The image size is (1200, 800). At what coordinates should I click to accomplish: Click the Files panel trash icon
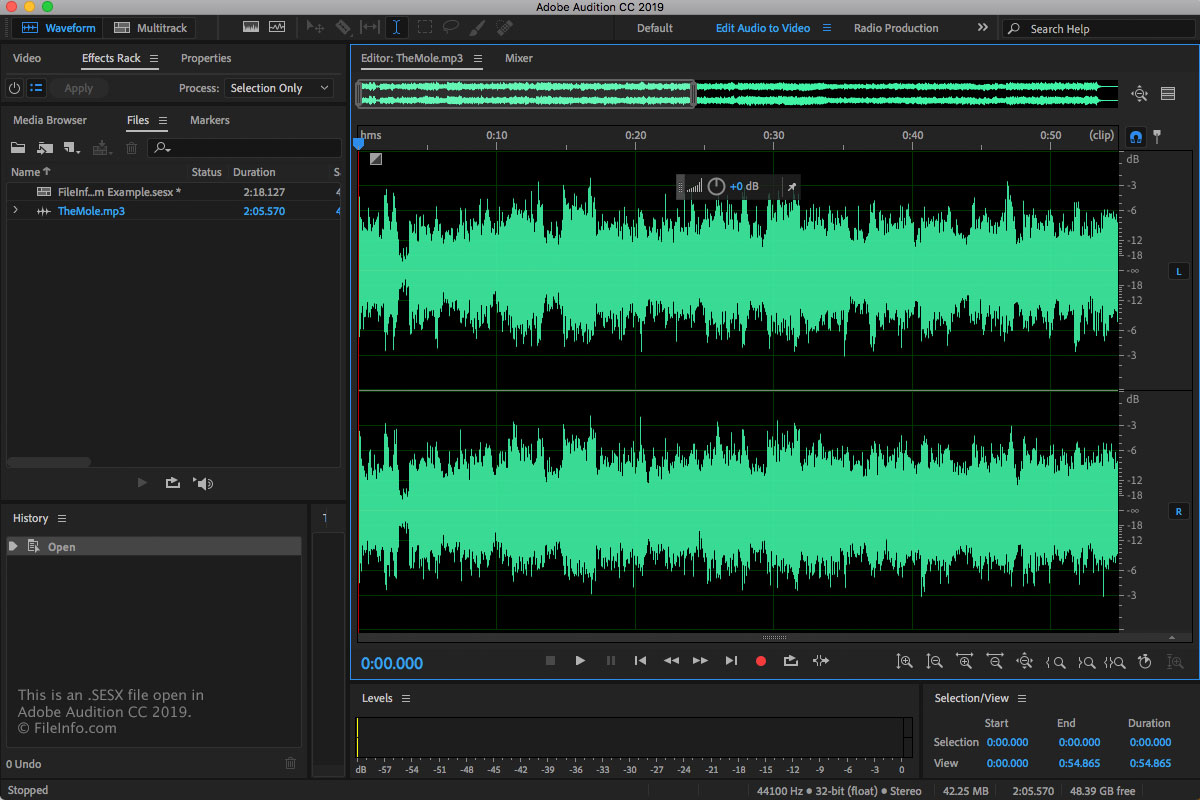click(131, 148)
